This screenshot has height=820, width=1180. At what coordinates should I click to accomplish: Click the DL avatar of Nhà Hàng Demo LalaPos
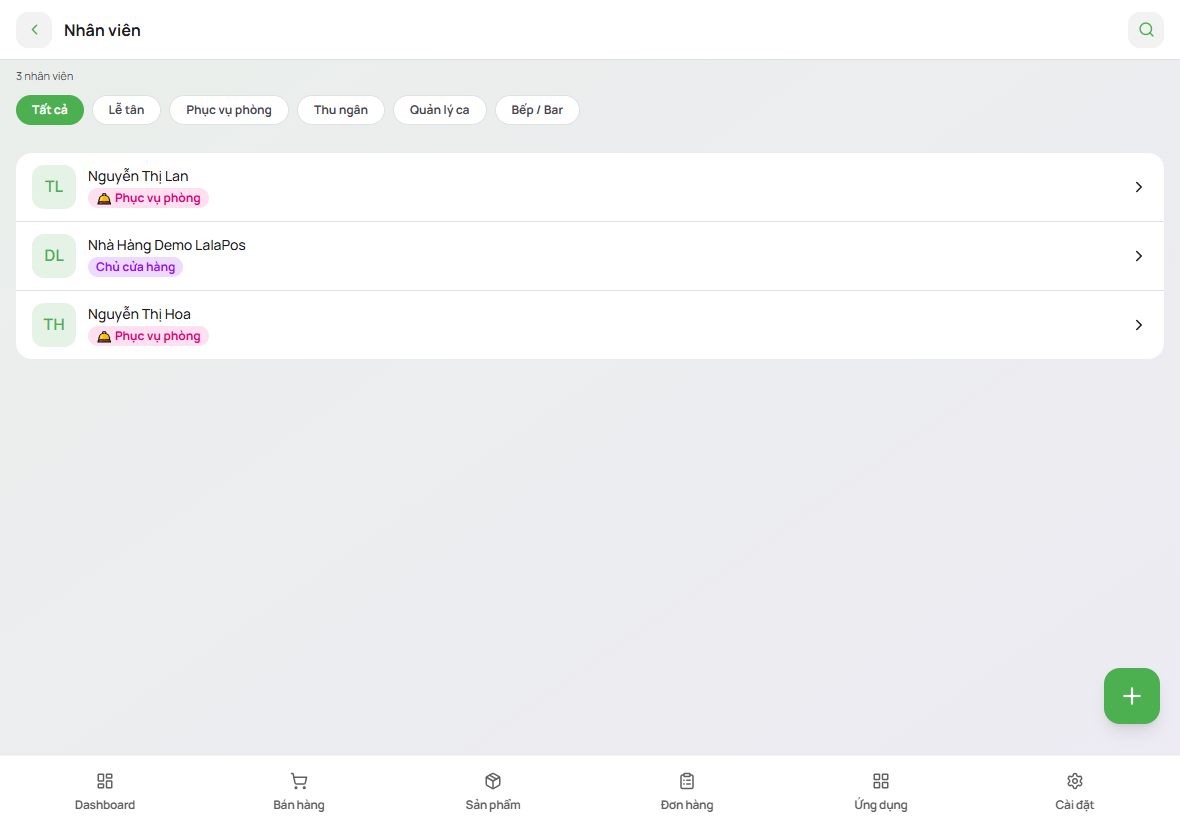(54, 256)
